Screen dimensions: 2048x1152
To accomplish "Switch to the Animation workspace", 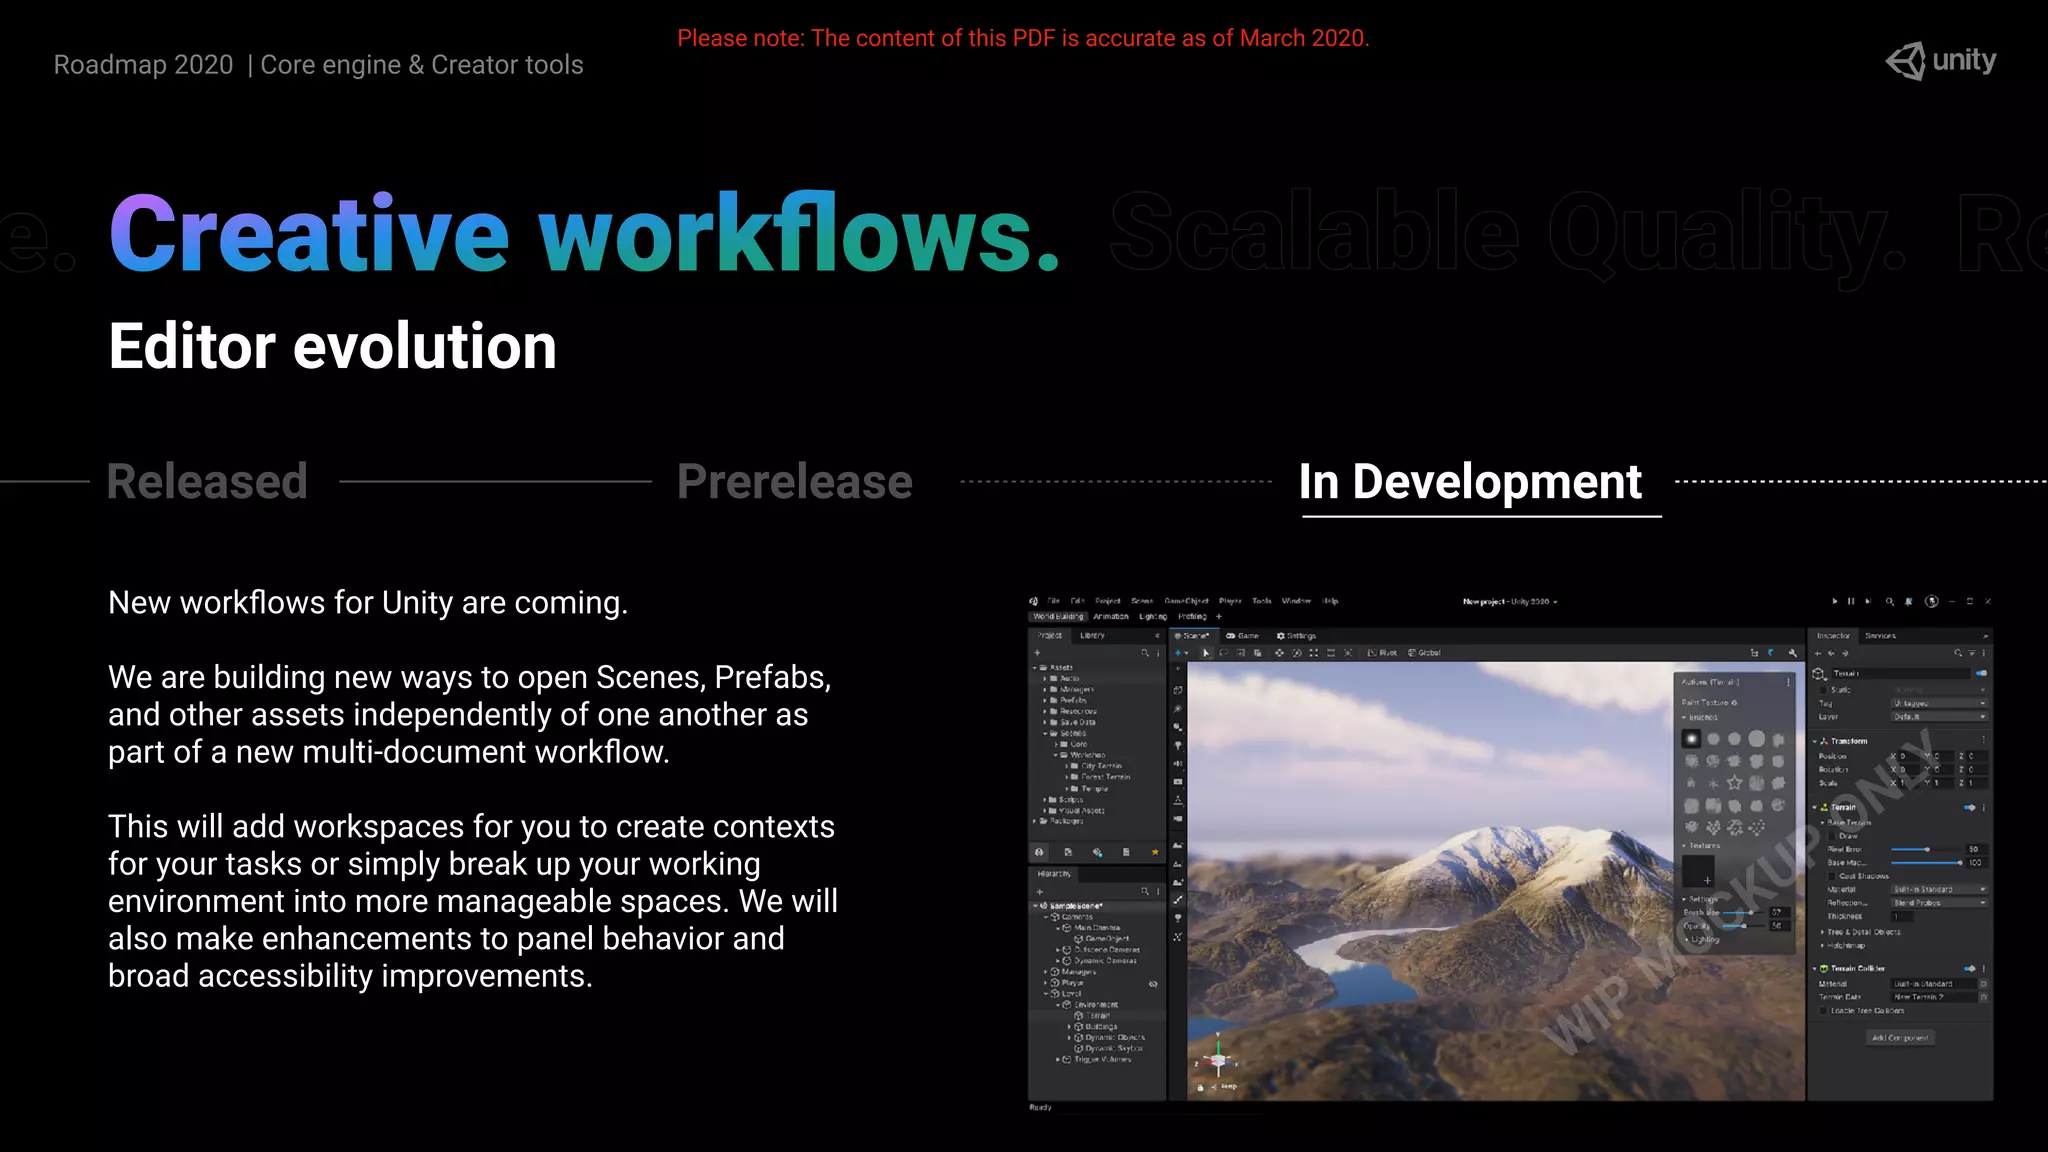I will pyautogui.click(x=1111, y=616).
